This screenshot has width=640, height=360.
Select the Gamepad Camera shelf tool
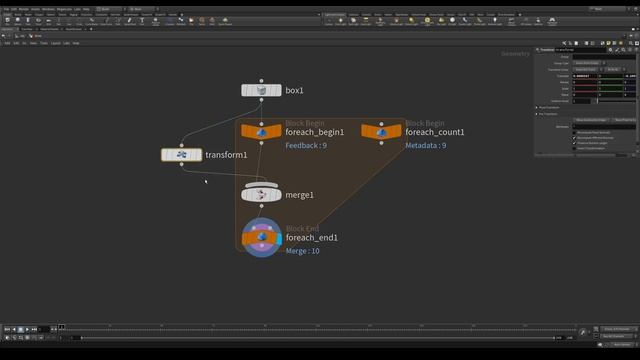point(552,21)
